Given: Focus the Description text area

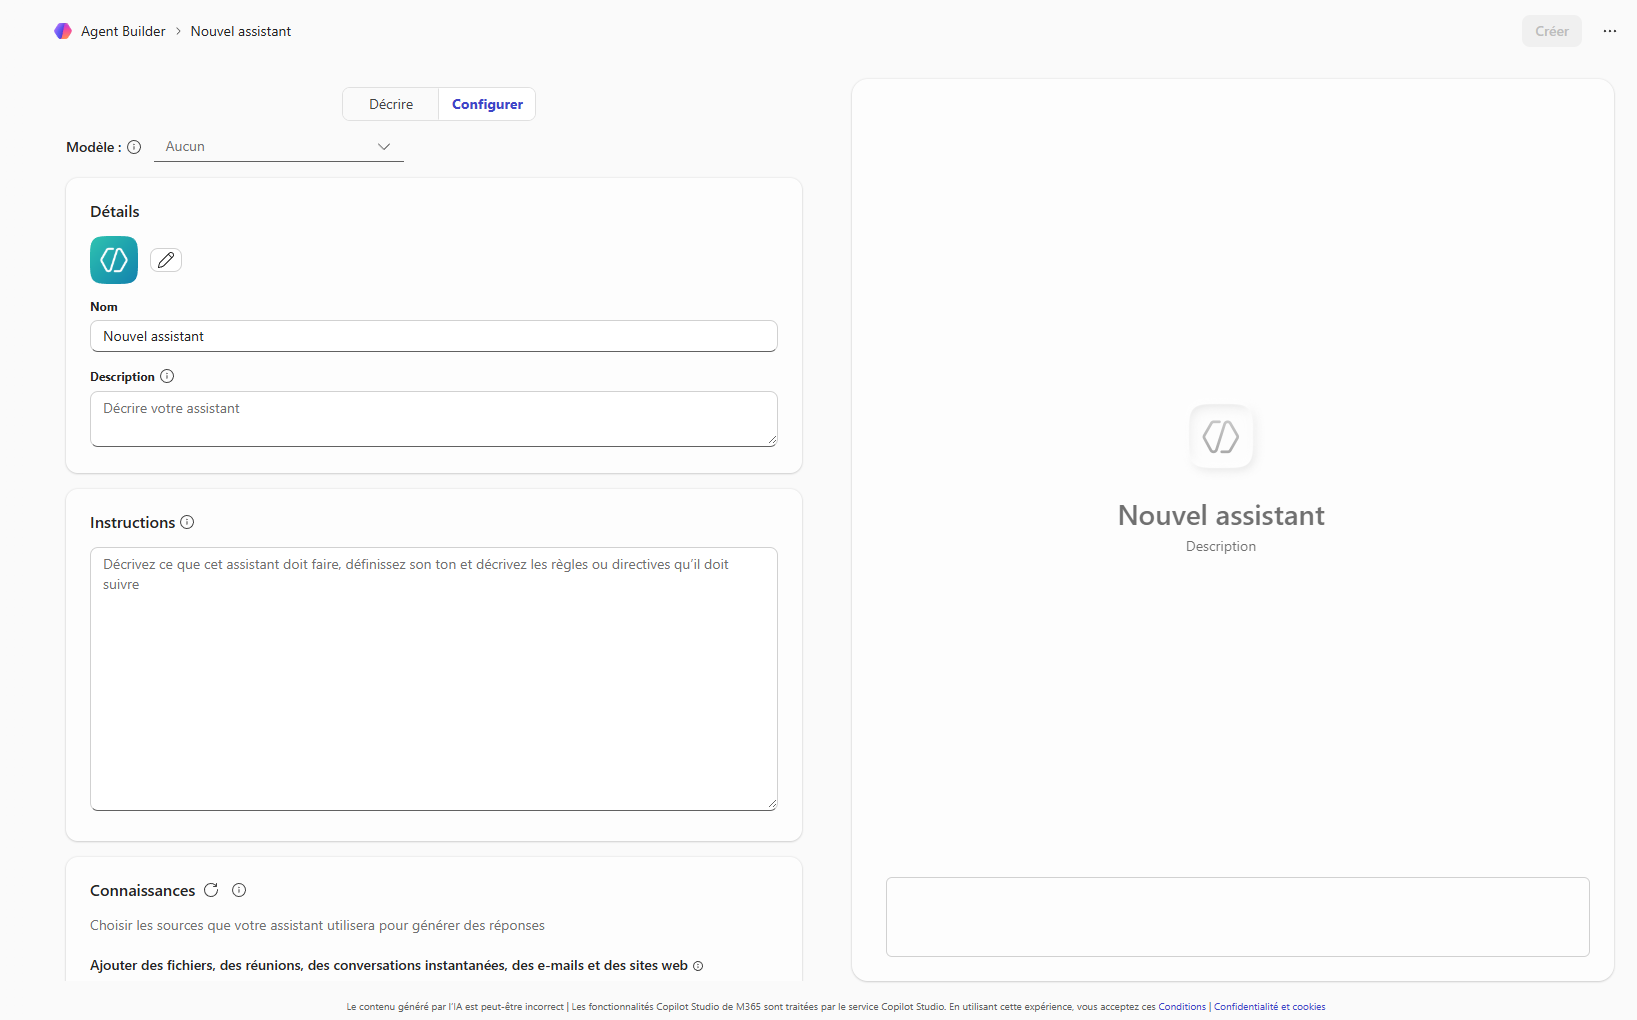Looking at the screenshot, I should [433, 418].
